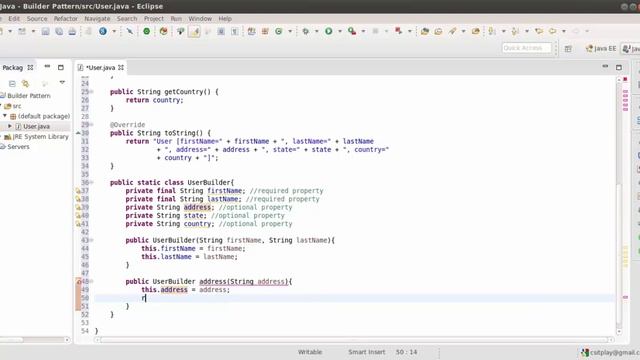Select the src folder in Package Explorer

17,106
